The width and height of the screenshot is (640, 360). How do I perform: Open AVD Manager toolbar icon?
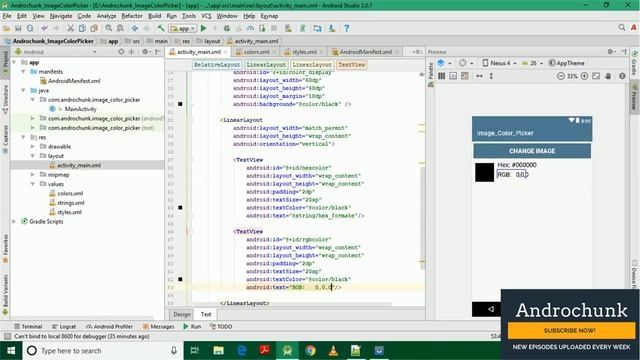[x=288, y=29]
